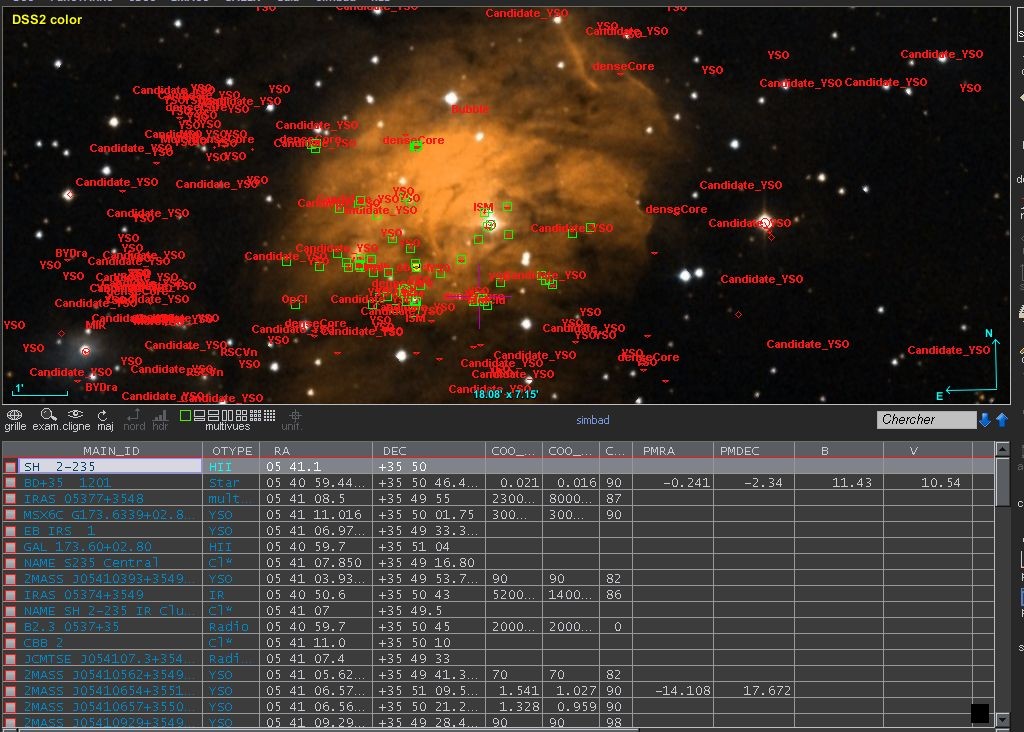Screen dimensions: 1024x732
Task: Open the NAME S235 Central object link
Action: point(91,563)
